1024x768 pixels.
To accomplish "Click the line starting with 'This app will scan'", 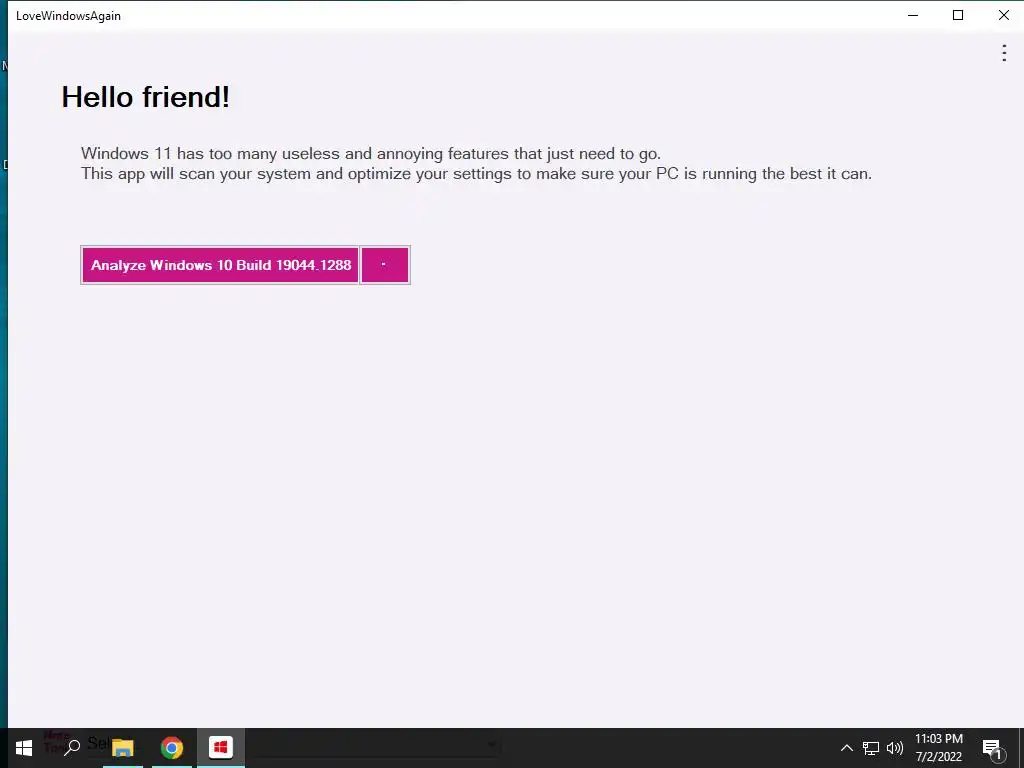I will [x=476, y=174].
